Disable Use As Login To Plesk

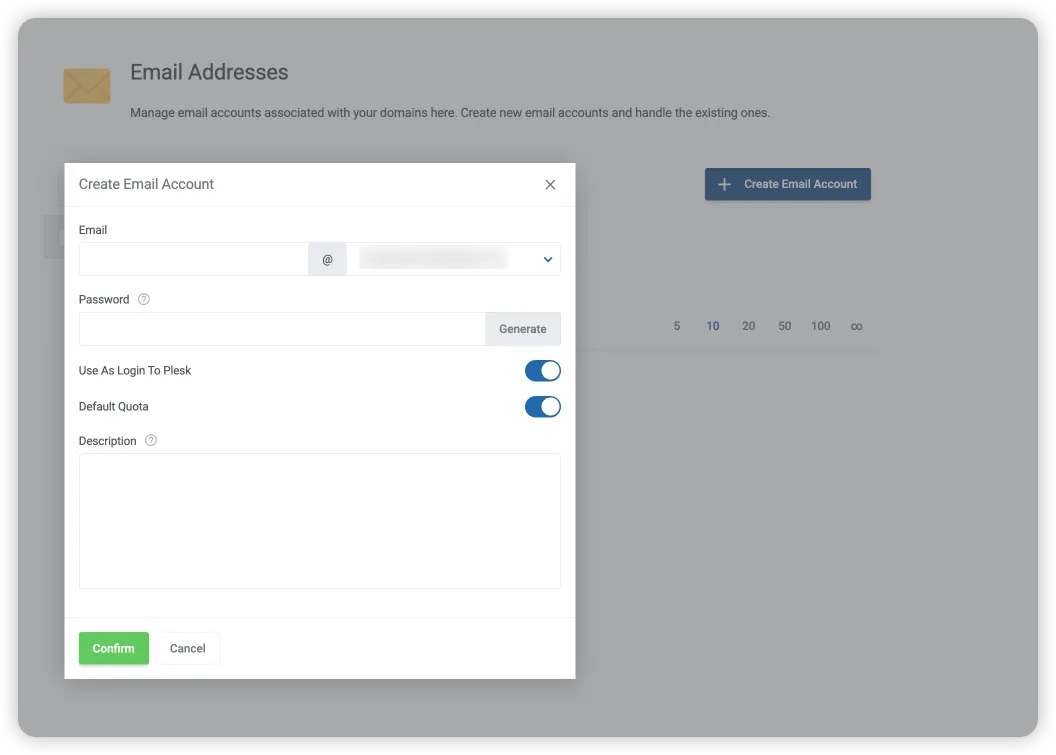(x=543, y=370)
